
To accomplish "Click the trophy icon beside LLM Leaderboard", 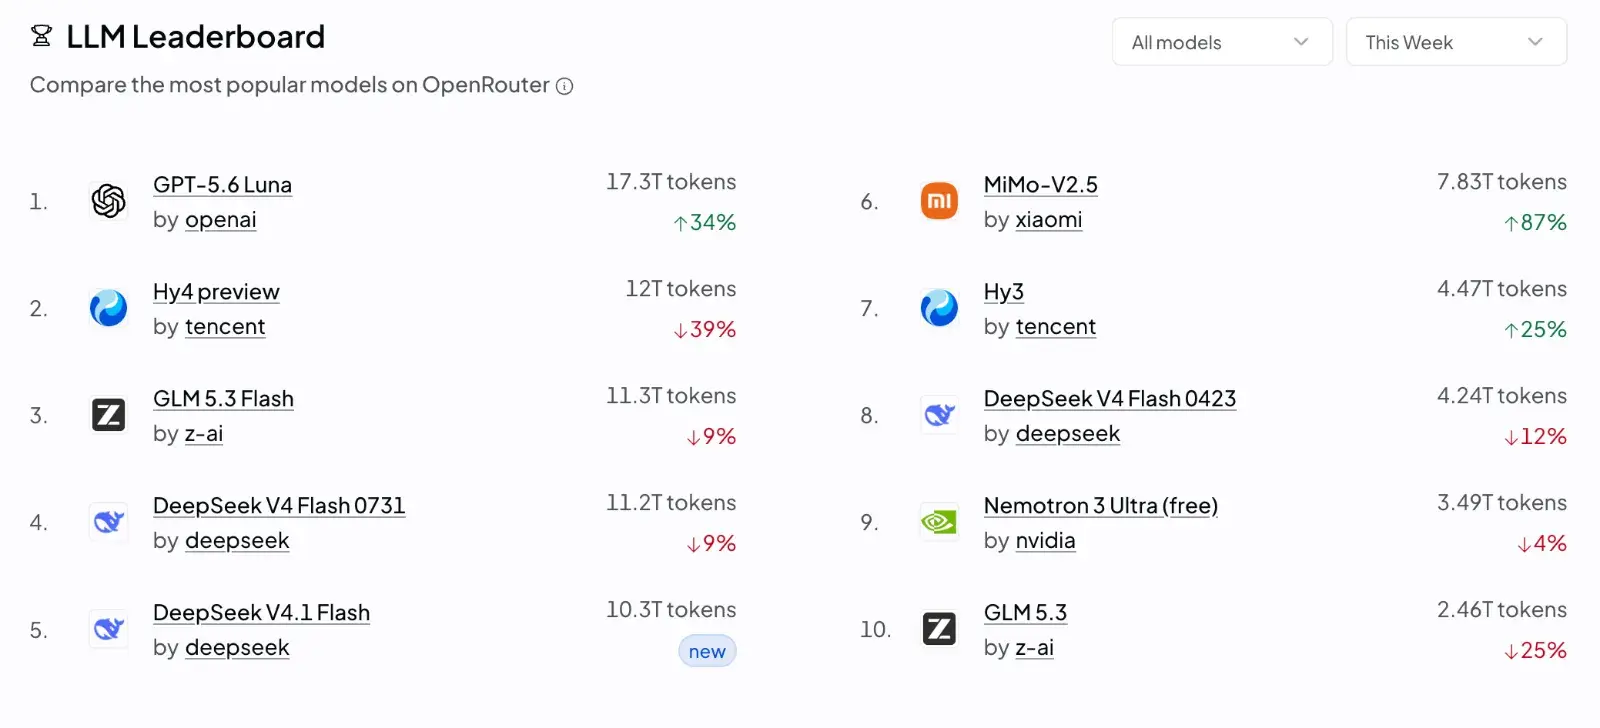I will tap(41, 36).
